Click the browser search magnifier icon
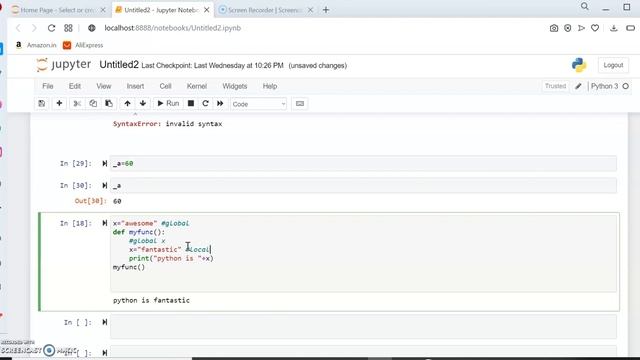640x360 pixels. pos(585,7)
